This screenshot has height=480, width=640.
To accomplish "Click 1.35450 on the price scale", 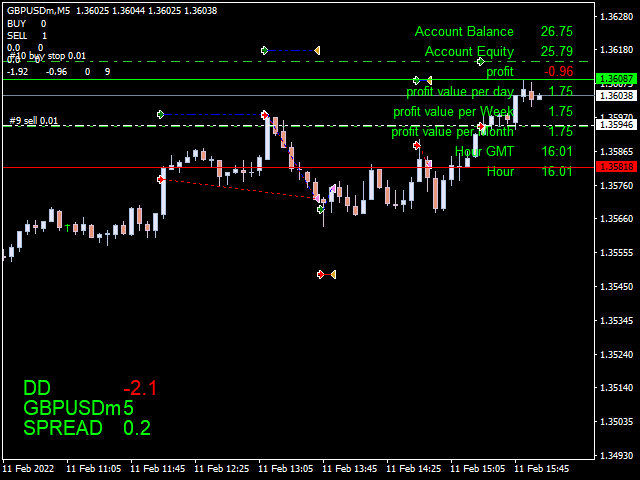I will pyautogui.click(x=616, y=287).
